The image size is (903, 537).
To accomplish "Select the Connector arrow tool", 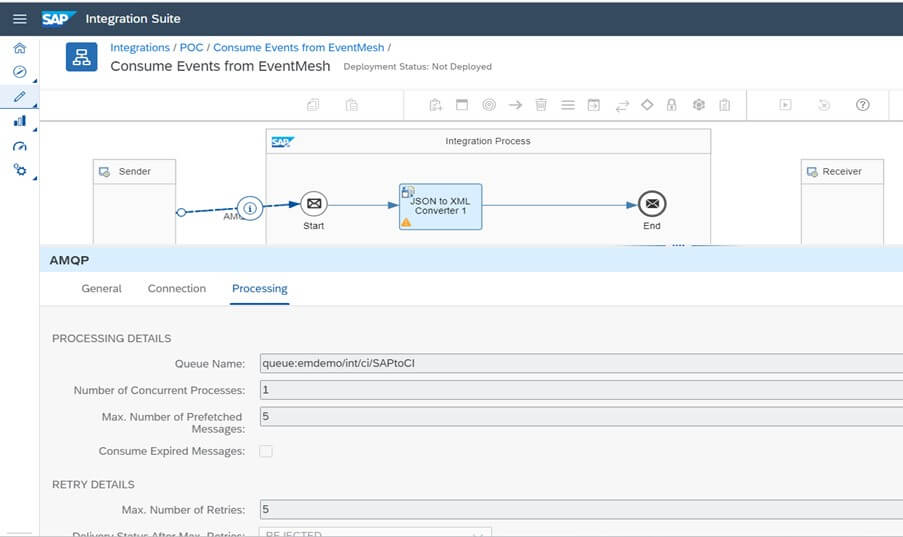I will [x=515, y=105].
